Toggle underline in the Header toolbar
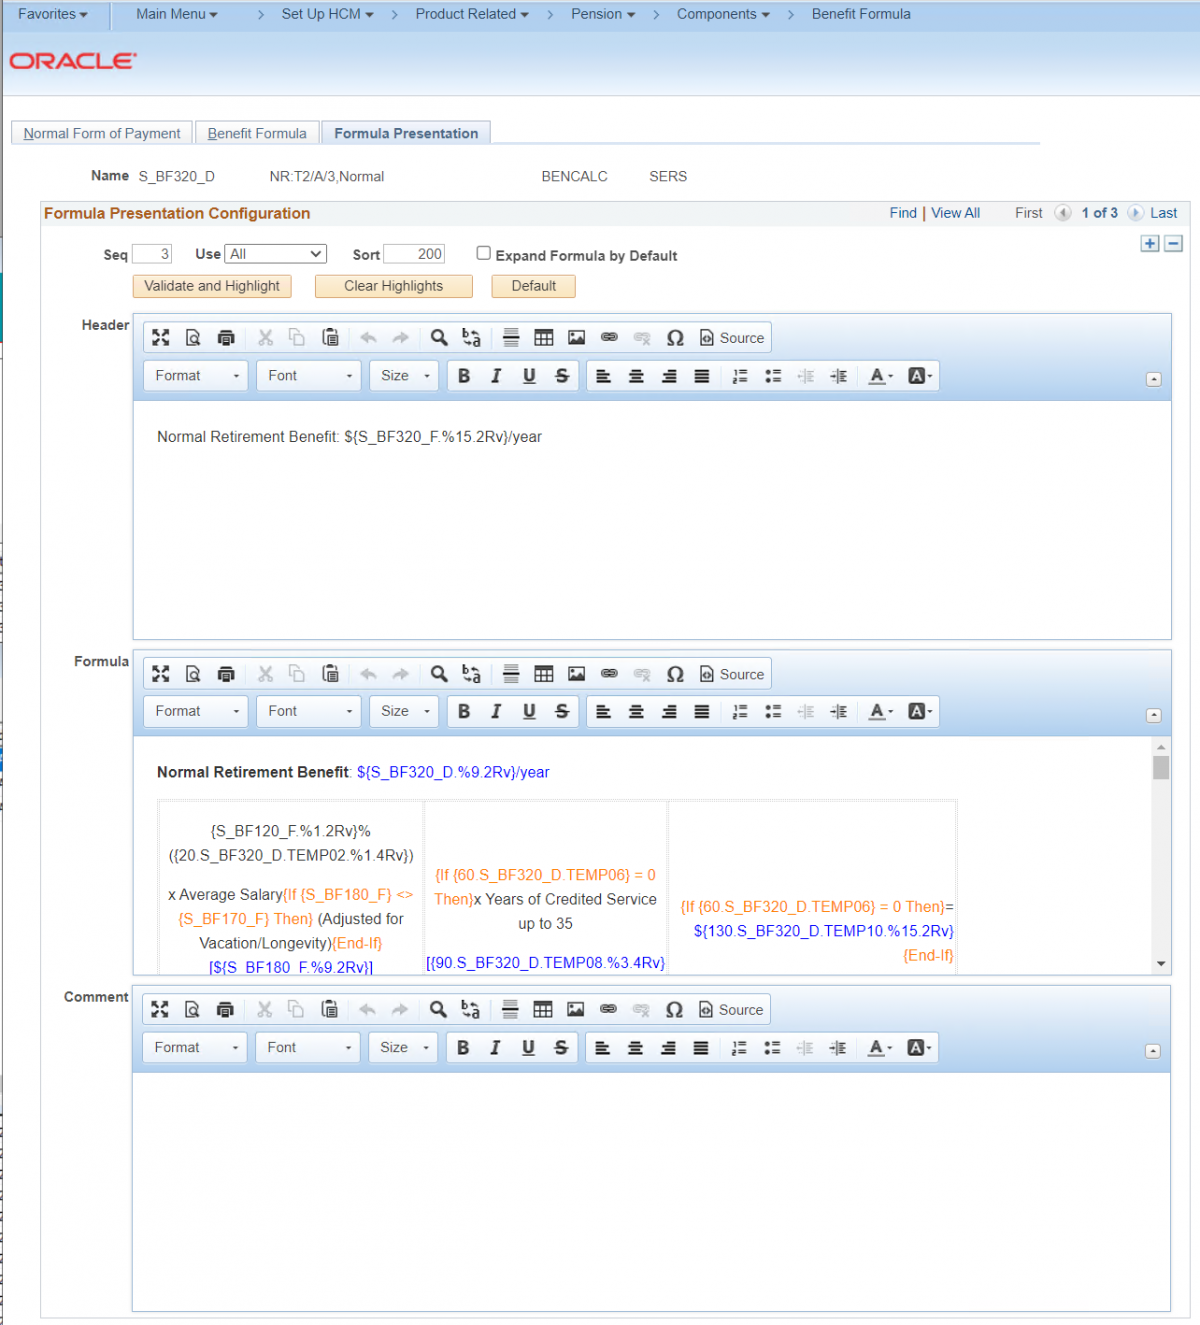 pyautogui.click(x=528, y=375)
